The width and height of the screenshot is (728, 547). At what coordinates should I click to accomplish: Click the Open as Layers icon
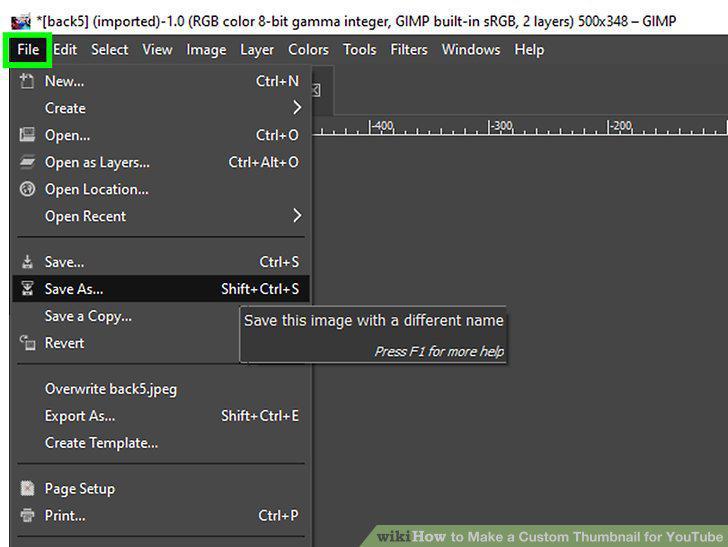click(x=27, y=162)
